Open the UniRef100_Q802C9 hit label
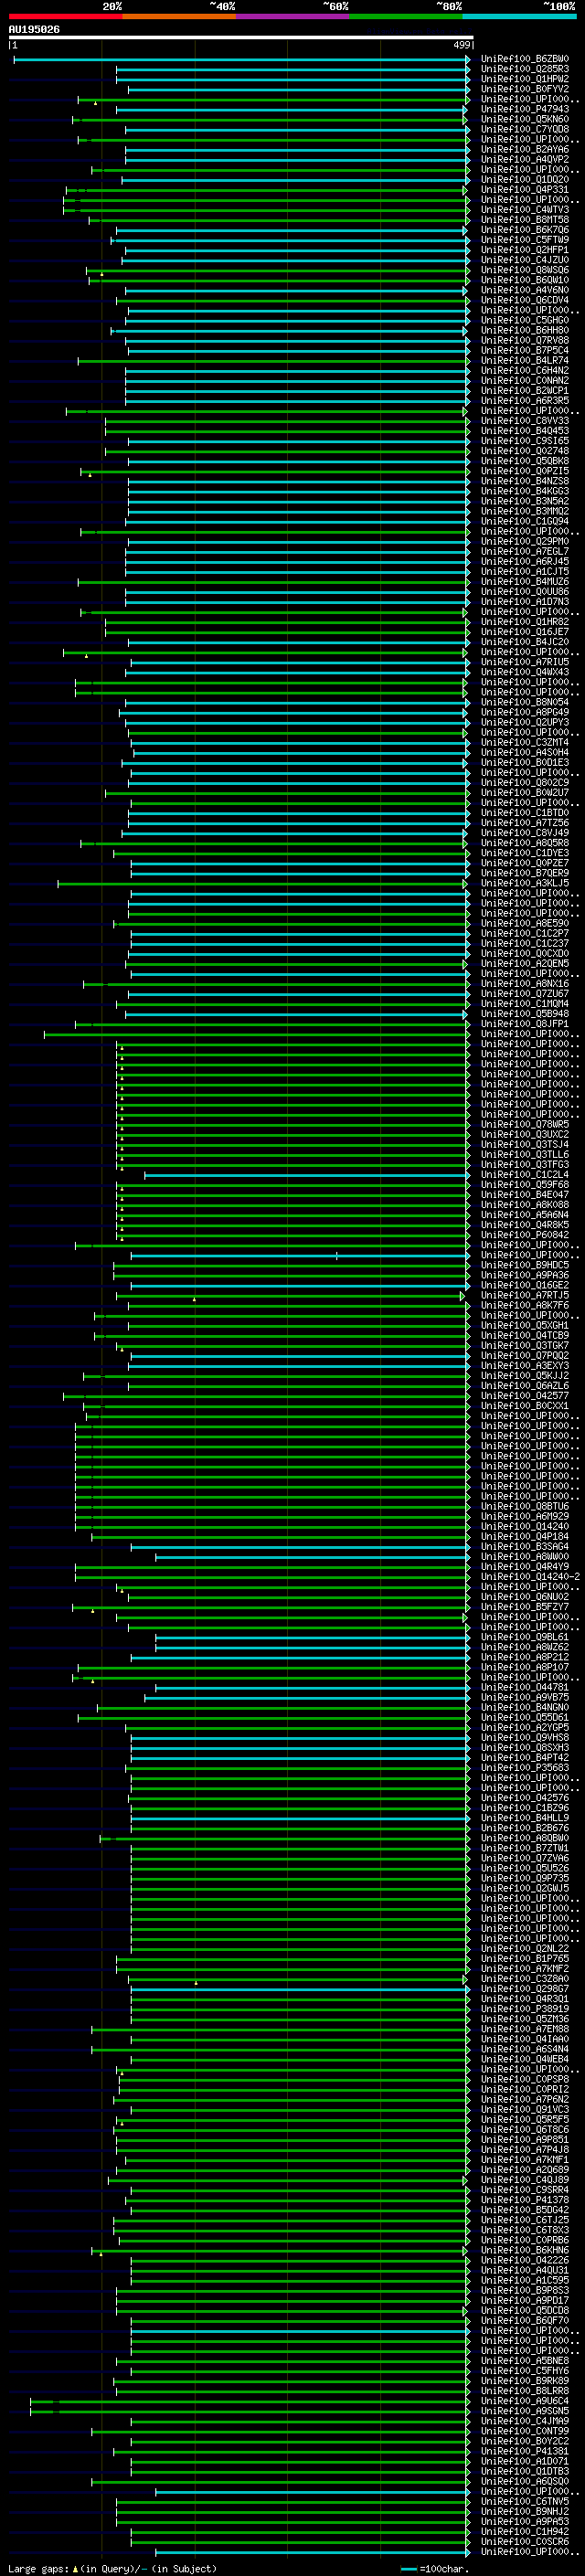585x2576 pixels. pos(525,783)
